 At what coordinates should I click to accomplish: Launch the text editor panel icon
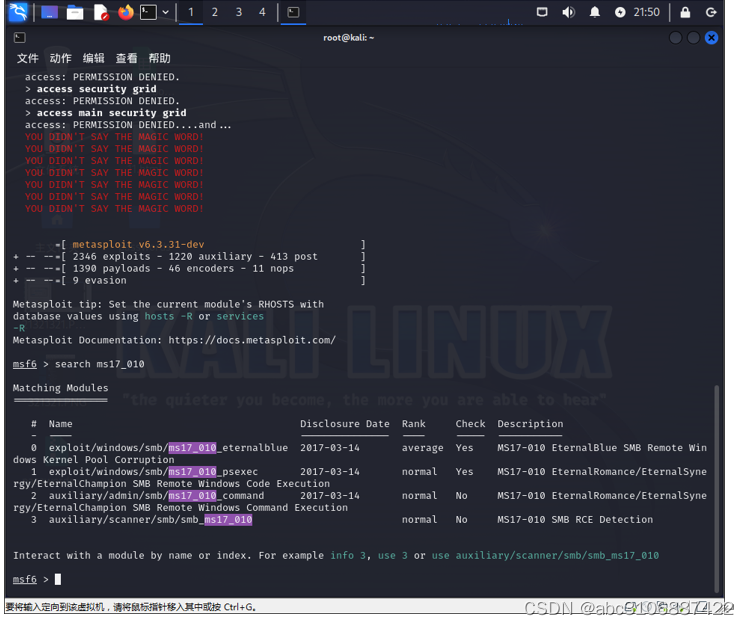click(x=101, y=12)
